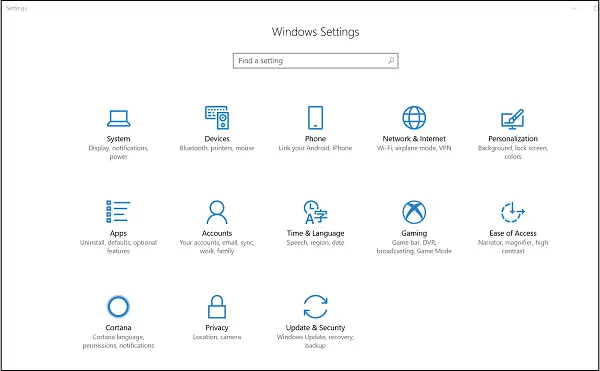
Task: Click the Ease of Access label
Action: (513, 233)
